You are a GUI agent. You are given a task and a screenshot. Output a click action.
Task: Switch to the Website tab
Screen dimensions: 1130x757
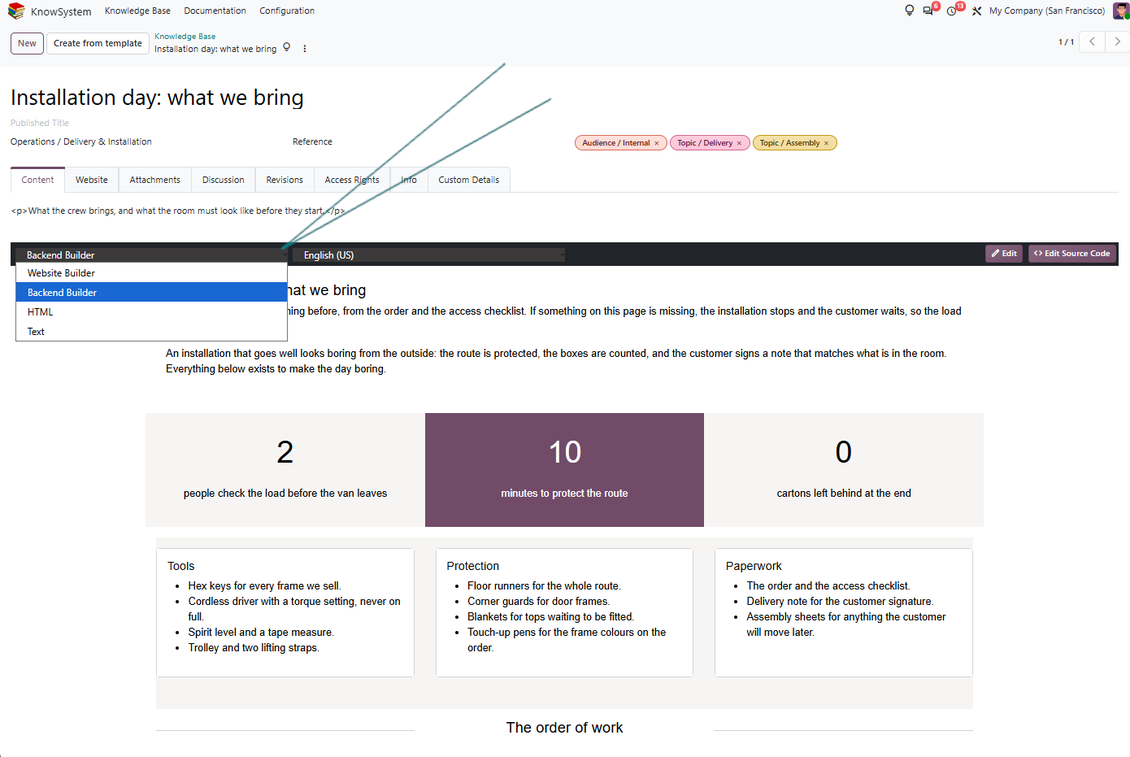pyautogui.click(x=92, y=180)
